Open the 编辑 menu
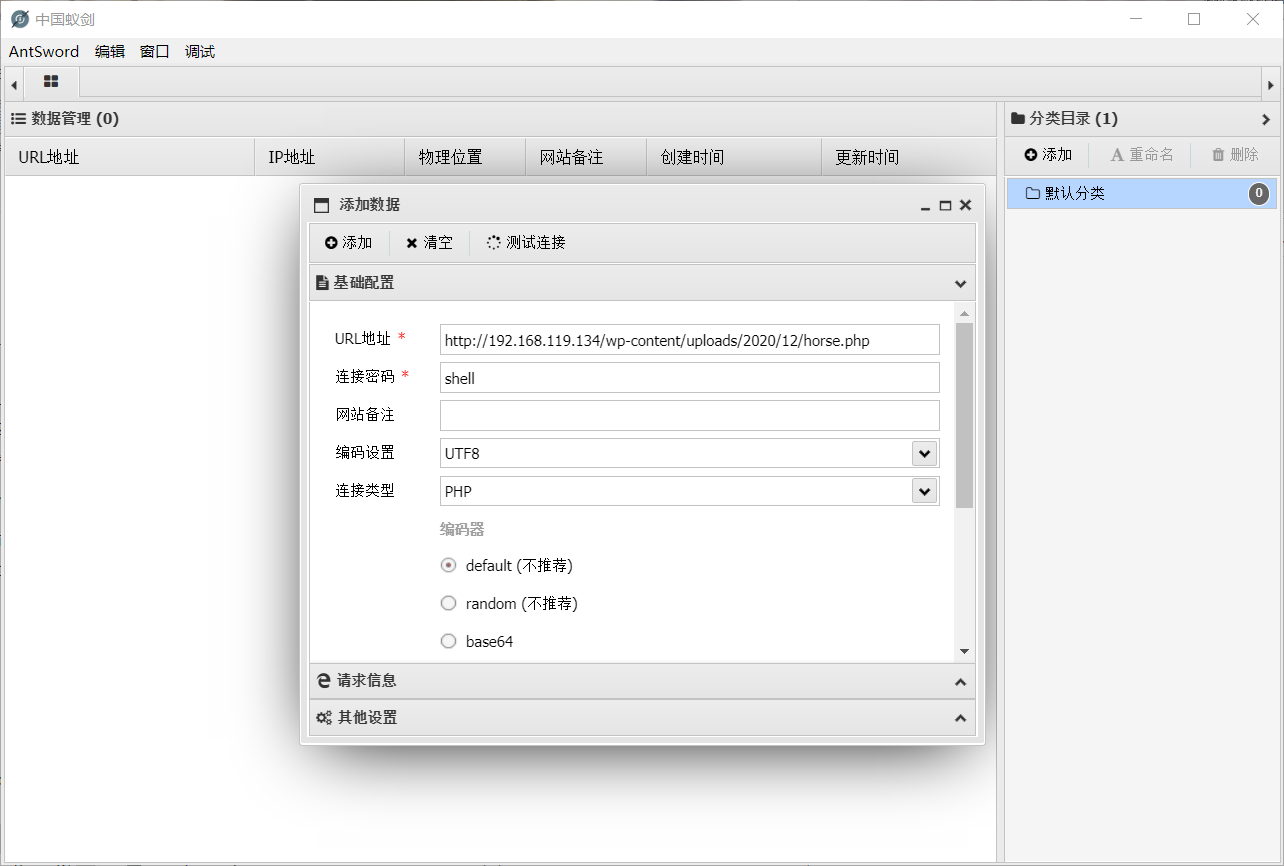The height and width of the screenshot is (866, 1284). [x=110, y=52]
